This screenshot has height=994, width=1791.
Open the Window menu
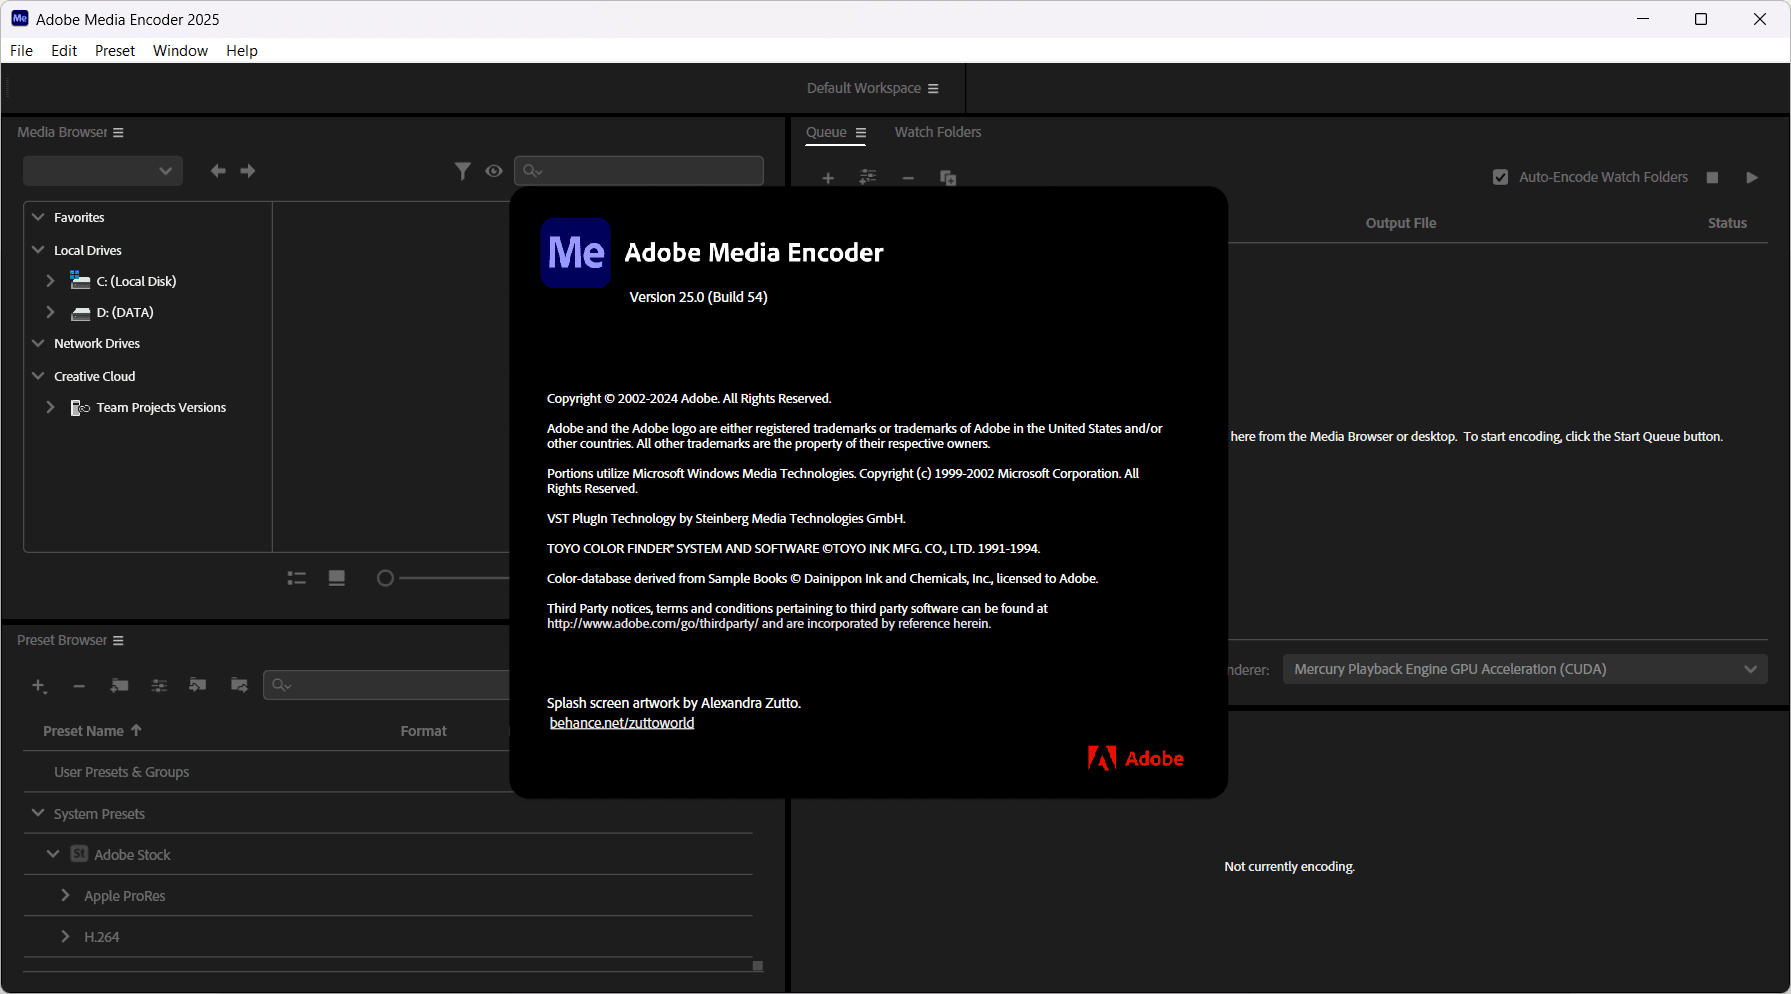(180, 51)
